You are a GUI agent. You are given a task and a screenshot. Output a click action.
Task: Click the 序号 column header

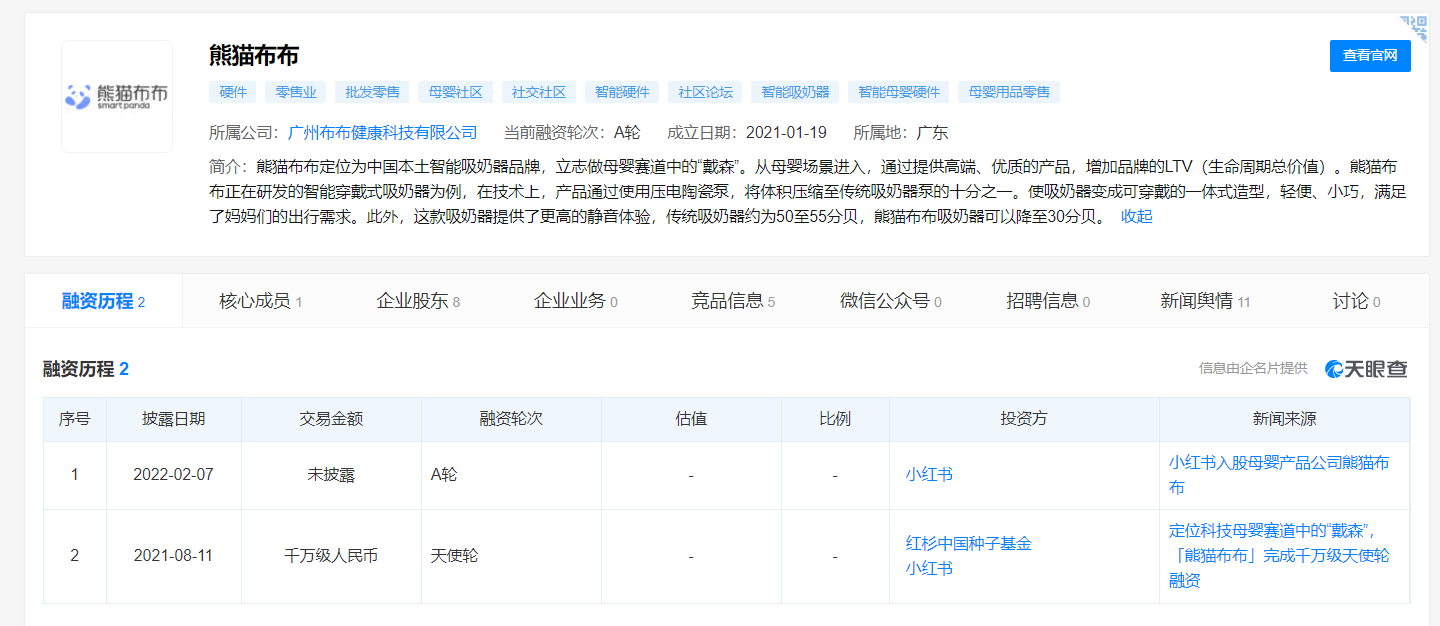(x=75, y=419)
